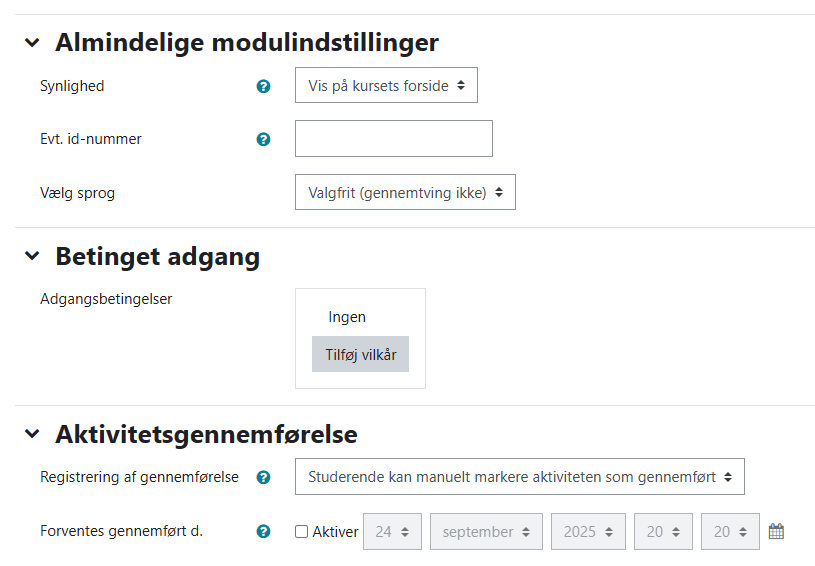Click the Tilføj vilkår button

point(360,354)
